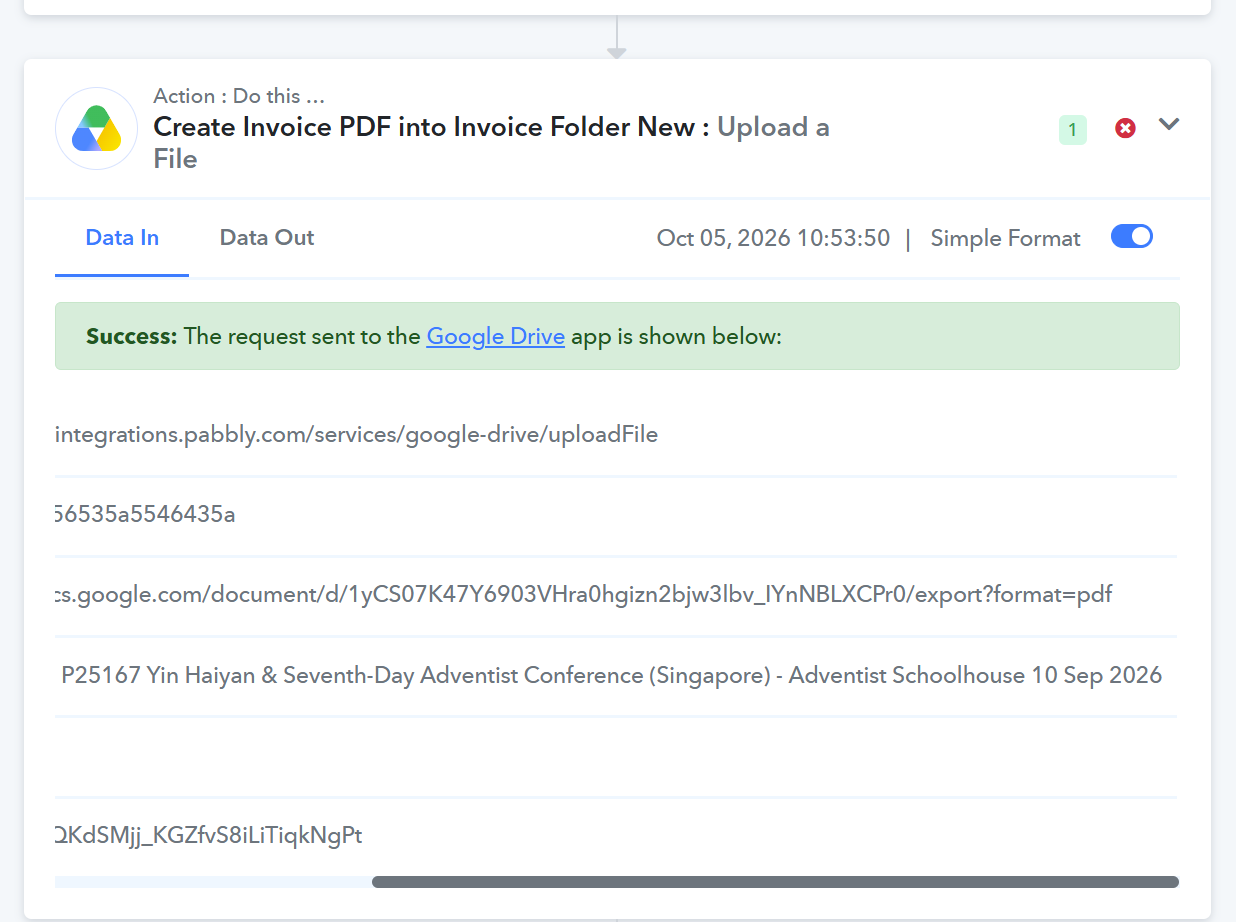1236x922 pixels.
Task: Select the Data In tab
Action: (122, 238)
